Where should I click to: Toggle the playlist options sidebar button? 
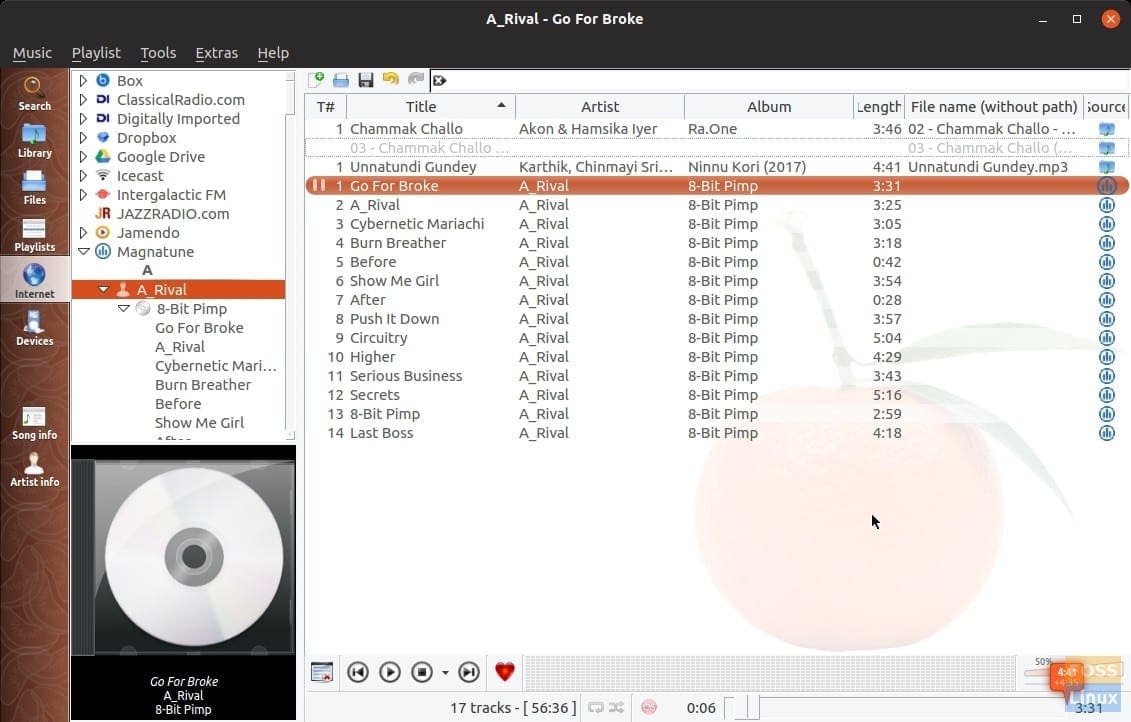[x=321, y=671]
